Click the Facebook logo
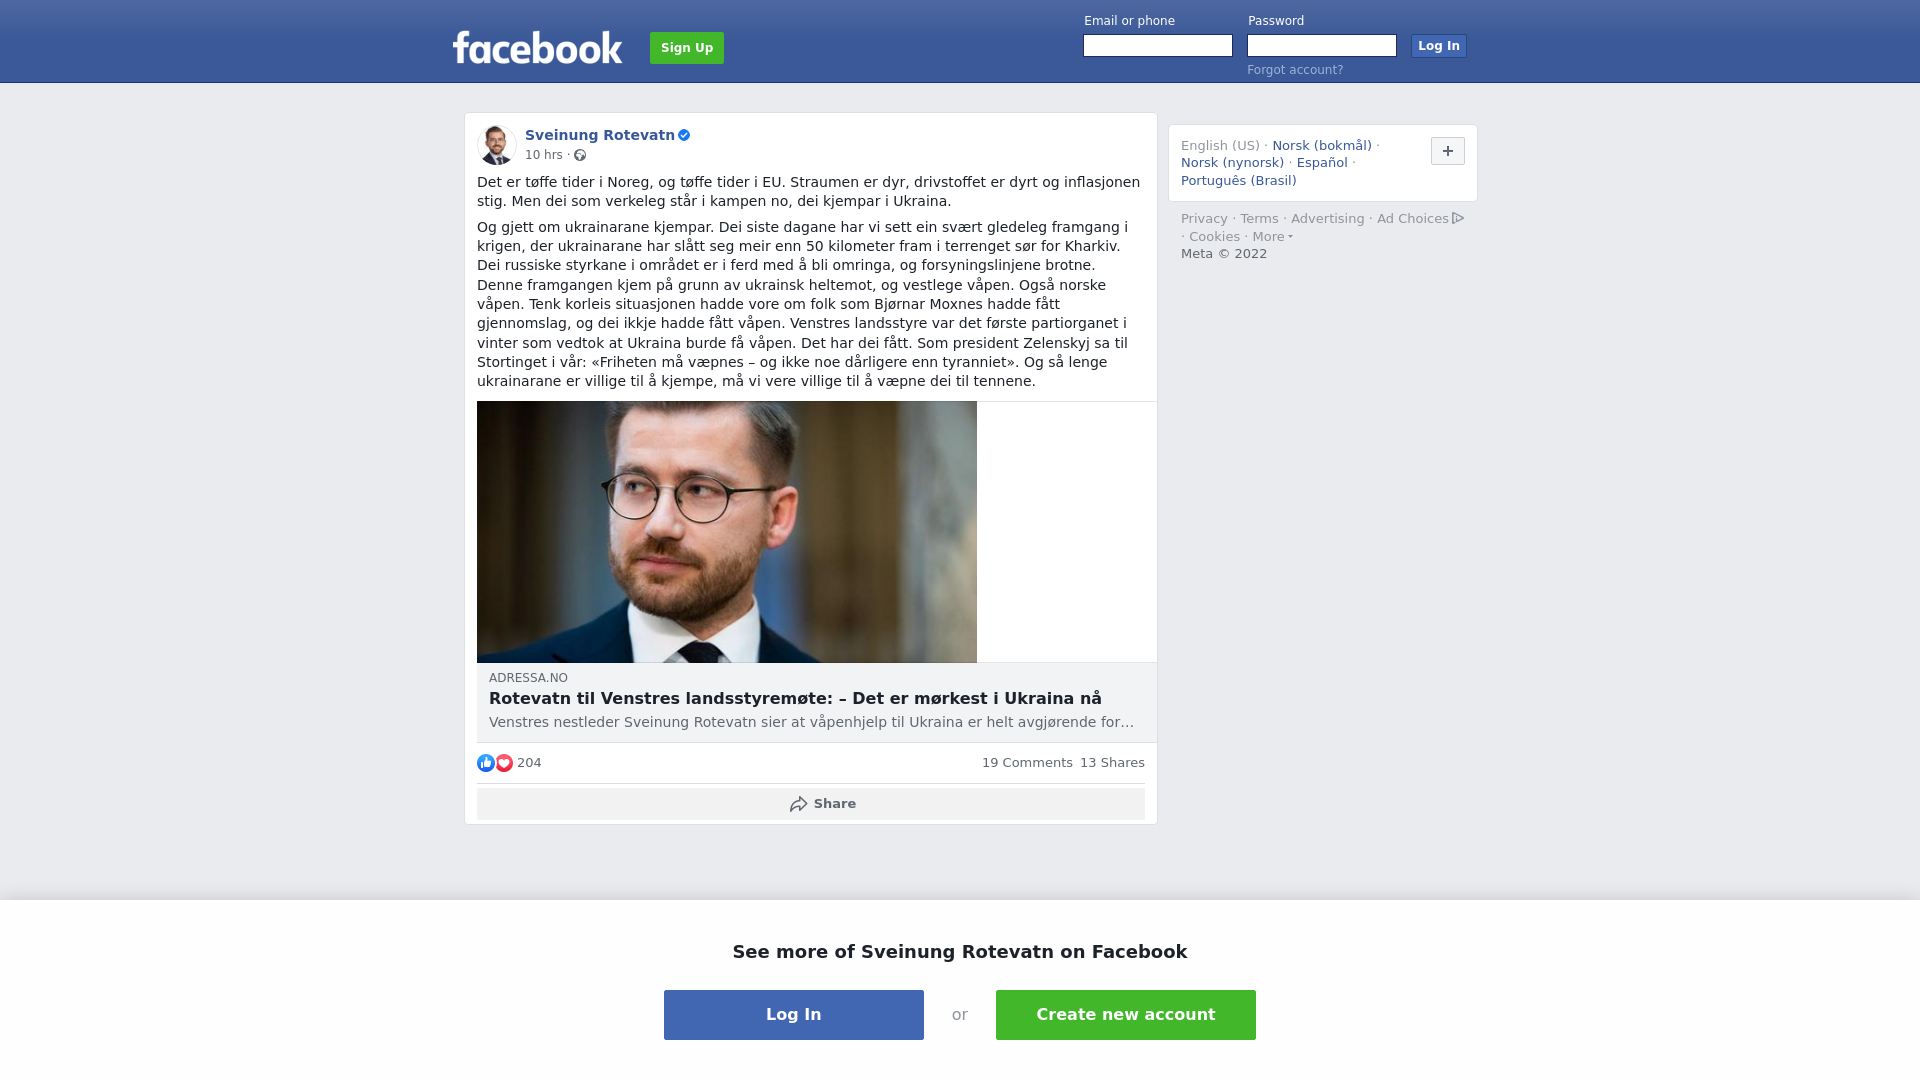Viewport: 1920px width, 1080px height. [x=537, y=47]
